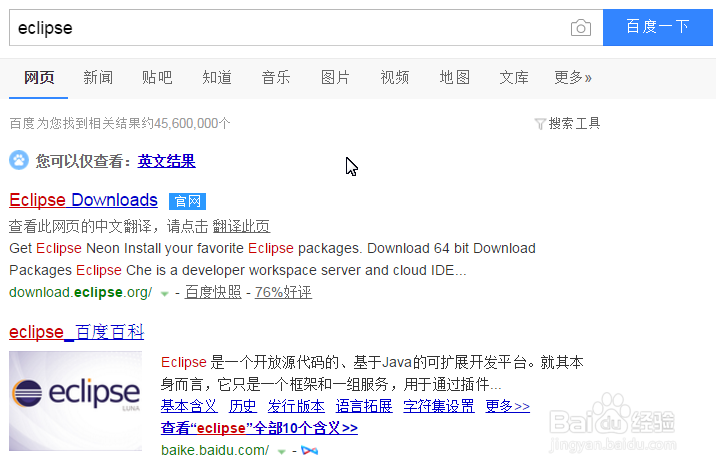
Task: Open the 百度快照 link
Action: pyautogui.click(x=213, y=292)
